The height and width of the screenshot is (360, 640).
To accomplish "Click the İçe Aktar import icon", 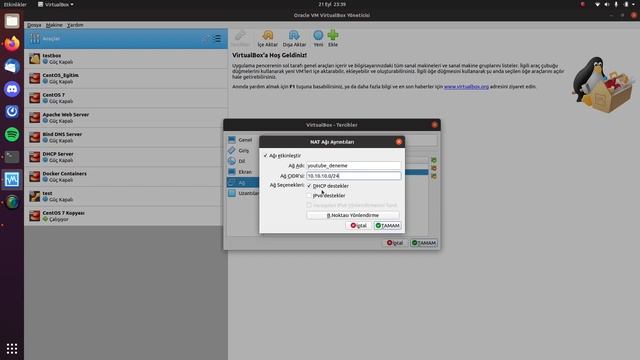I will coord(268,36).
